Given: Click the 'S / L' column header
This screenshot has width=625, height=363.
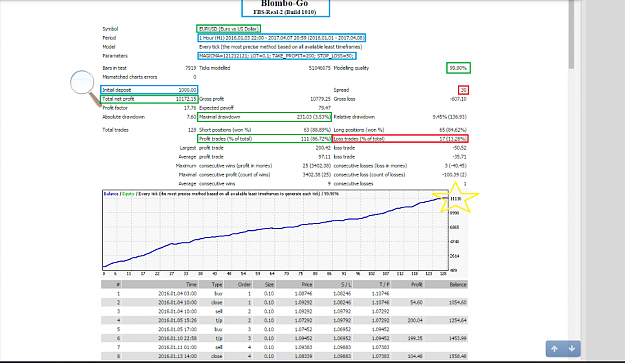Looking at the screenshot, I should click(x=346, y=285).
